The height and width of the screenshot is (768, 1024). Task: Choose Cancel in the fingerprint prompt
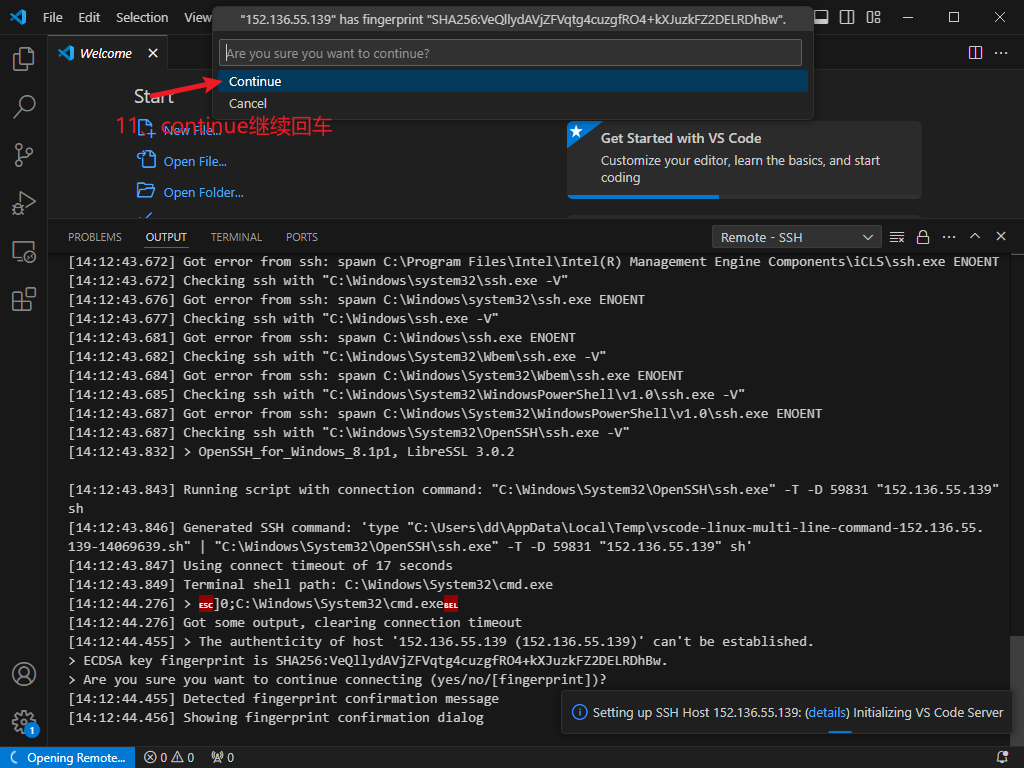click(x=513, y=103)
